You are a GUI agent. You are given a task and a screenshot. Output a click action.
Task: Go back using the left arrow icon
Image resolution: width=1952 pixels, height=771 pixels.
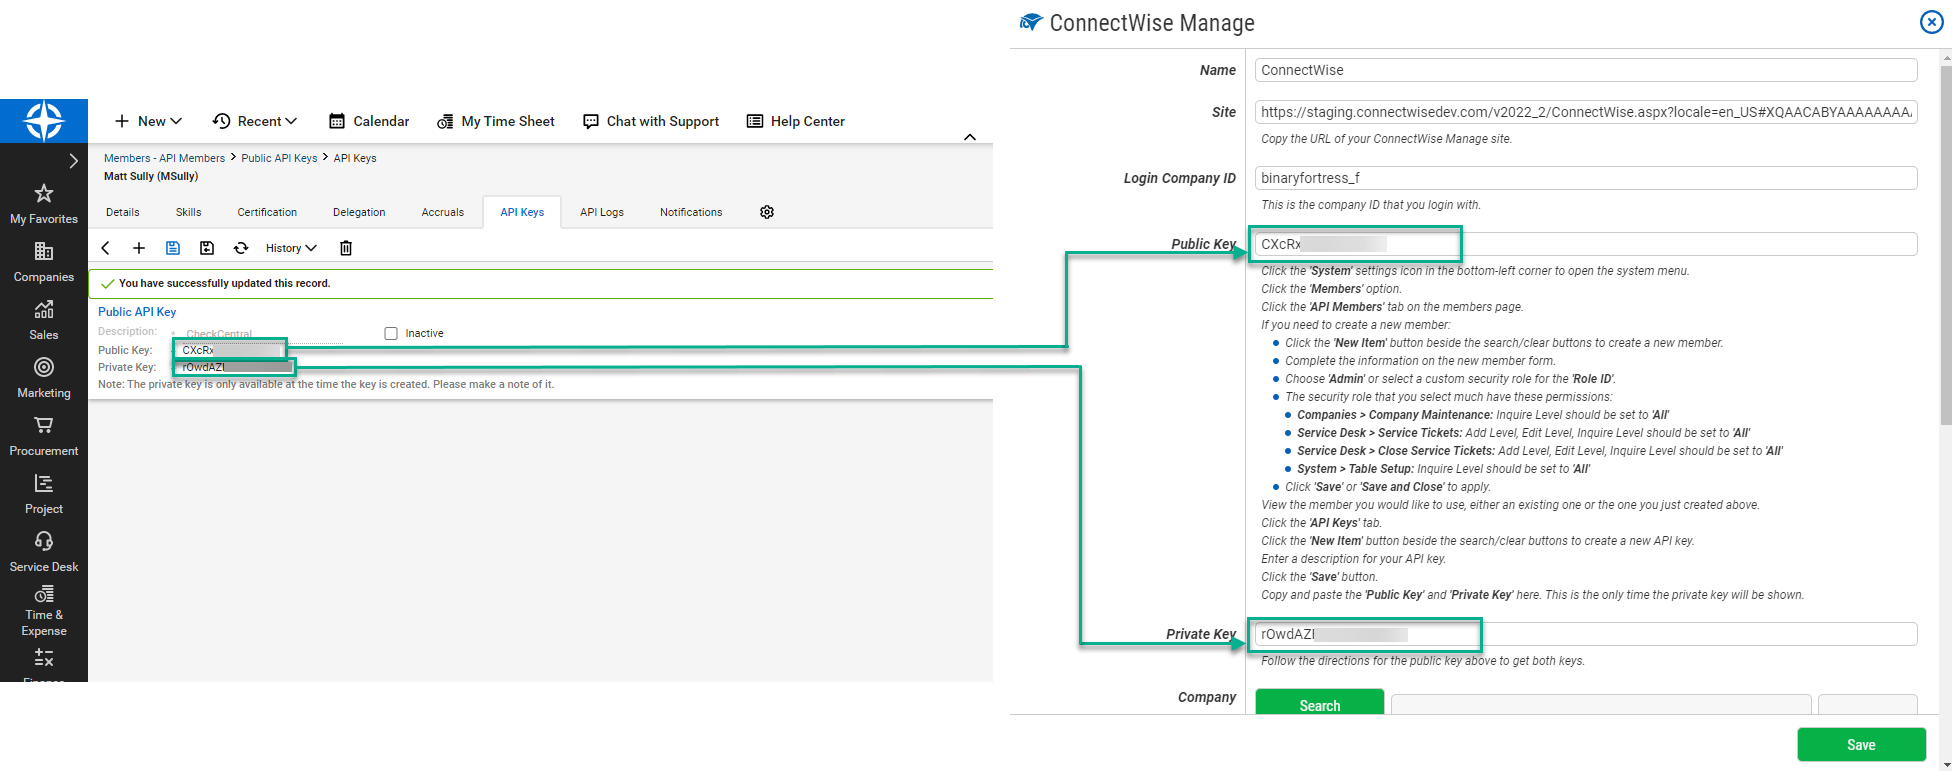point(106,248)
